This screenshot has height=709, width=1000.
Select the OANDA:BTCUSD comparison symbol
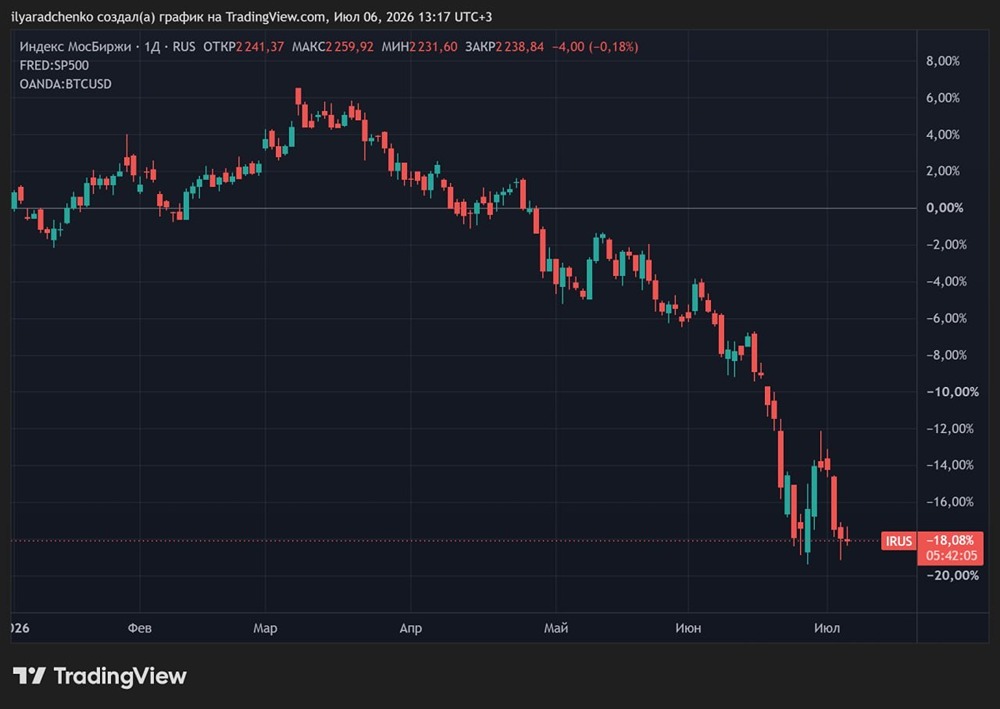66,84
